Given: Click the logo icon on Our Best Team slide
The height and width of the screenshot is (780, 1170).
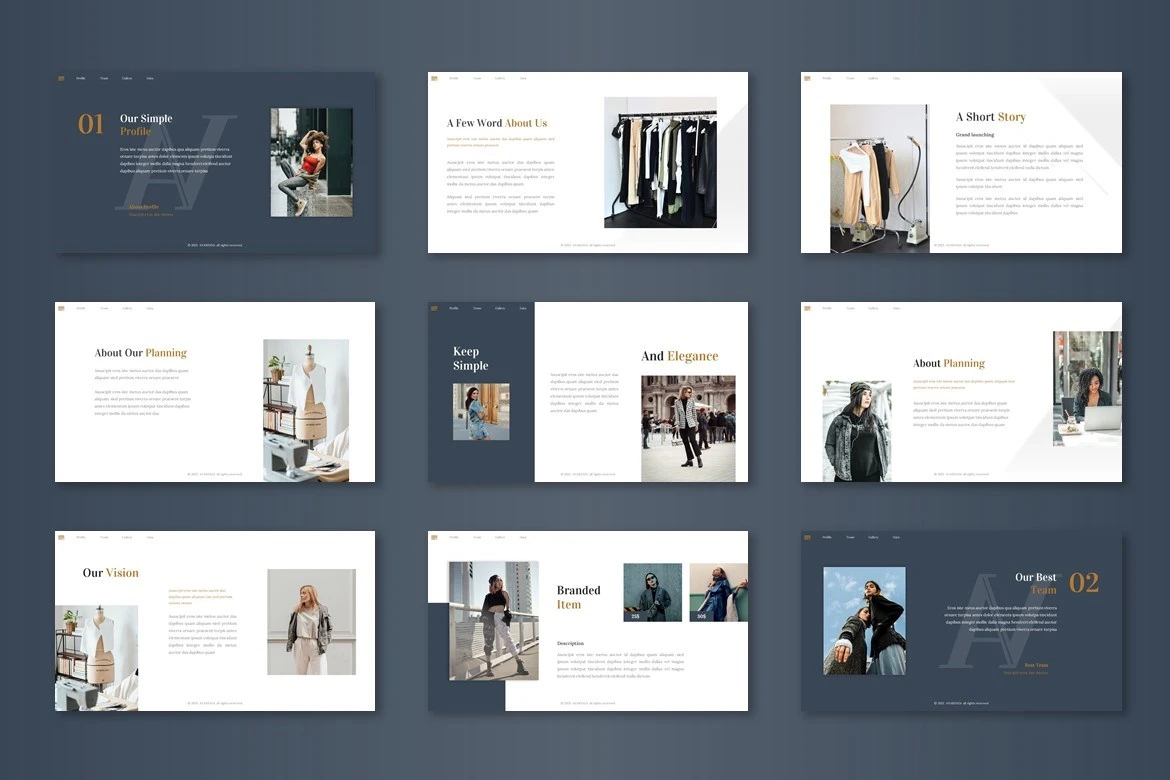Looking at the screenshot, I should 807,537.
